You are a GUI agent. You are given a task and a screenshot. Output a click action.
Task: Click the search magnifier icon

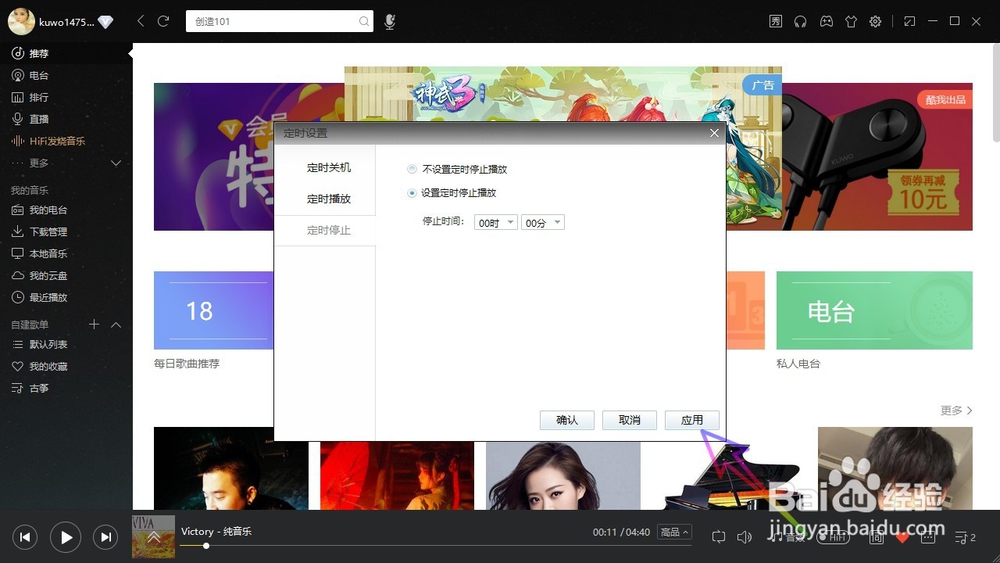point(364,22)
